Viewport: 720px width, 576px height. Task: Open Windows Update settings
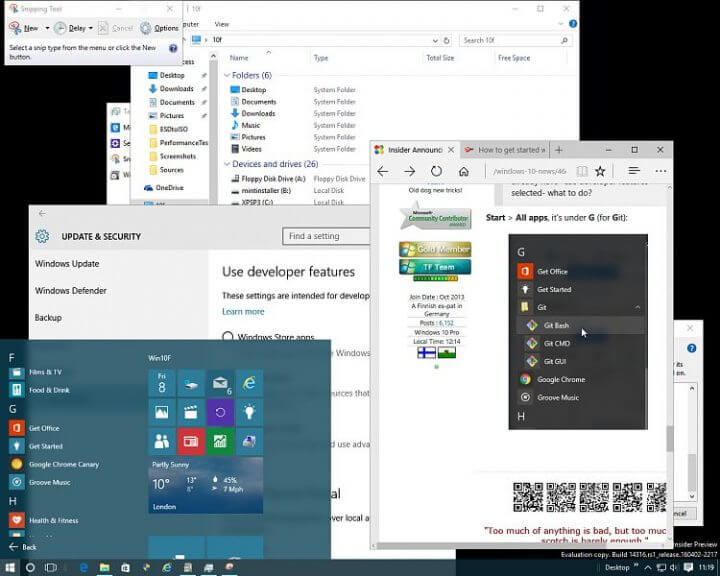[67, 264]
